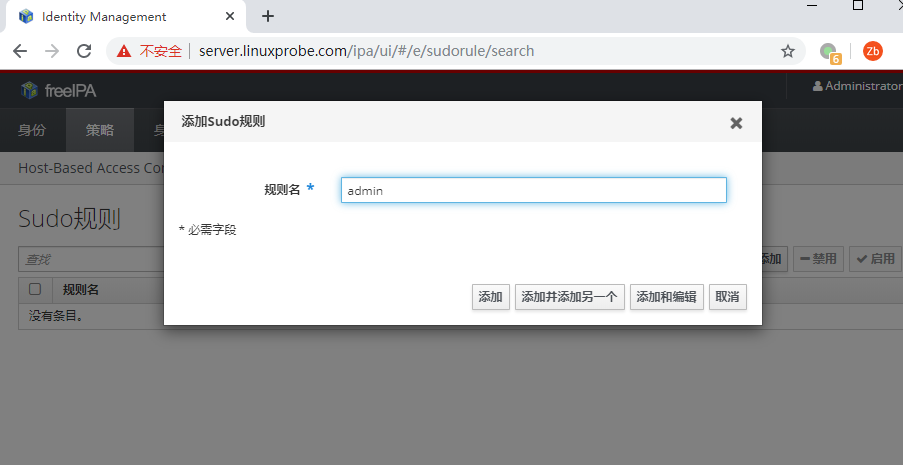Toggle the select-all checkbox in table header
Screen dimensions: 903x465
pos(35,289)
